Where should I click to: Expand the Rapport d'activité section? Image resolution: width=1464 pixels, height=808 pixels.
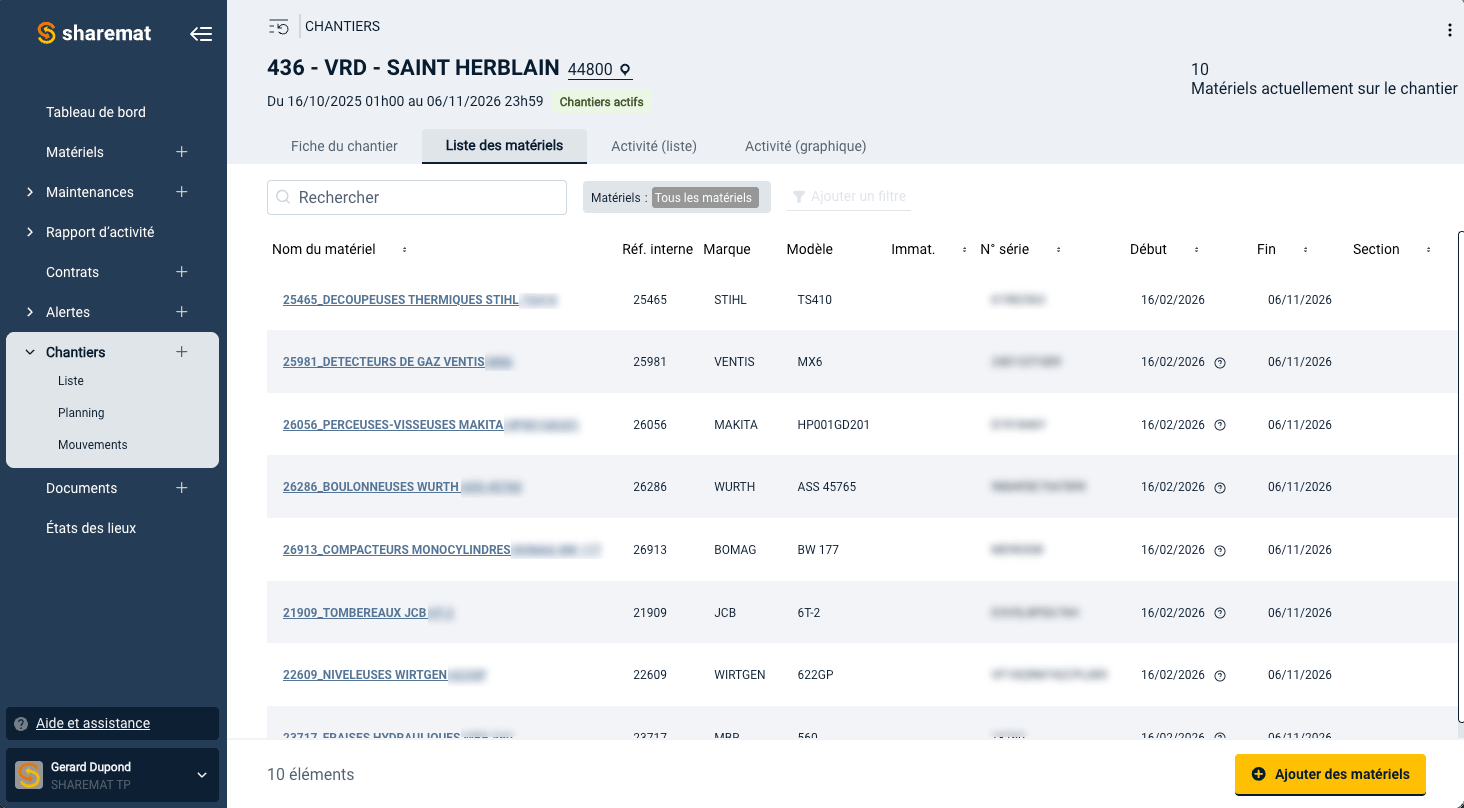click(x=30, y=232)
